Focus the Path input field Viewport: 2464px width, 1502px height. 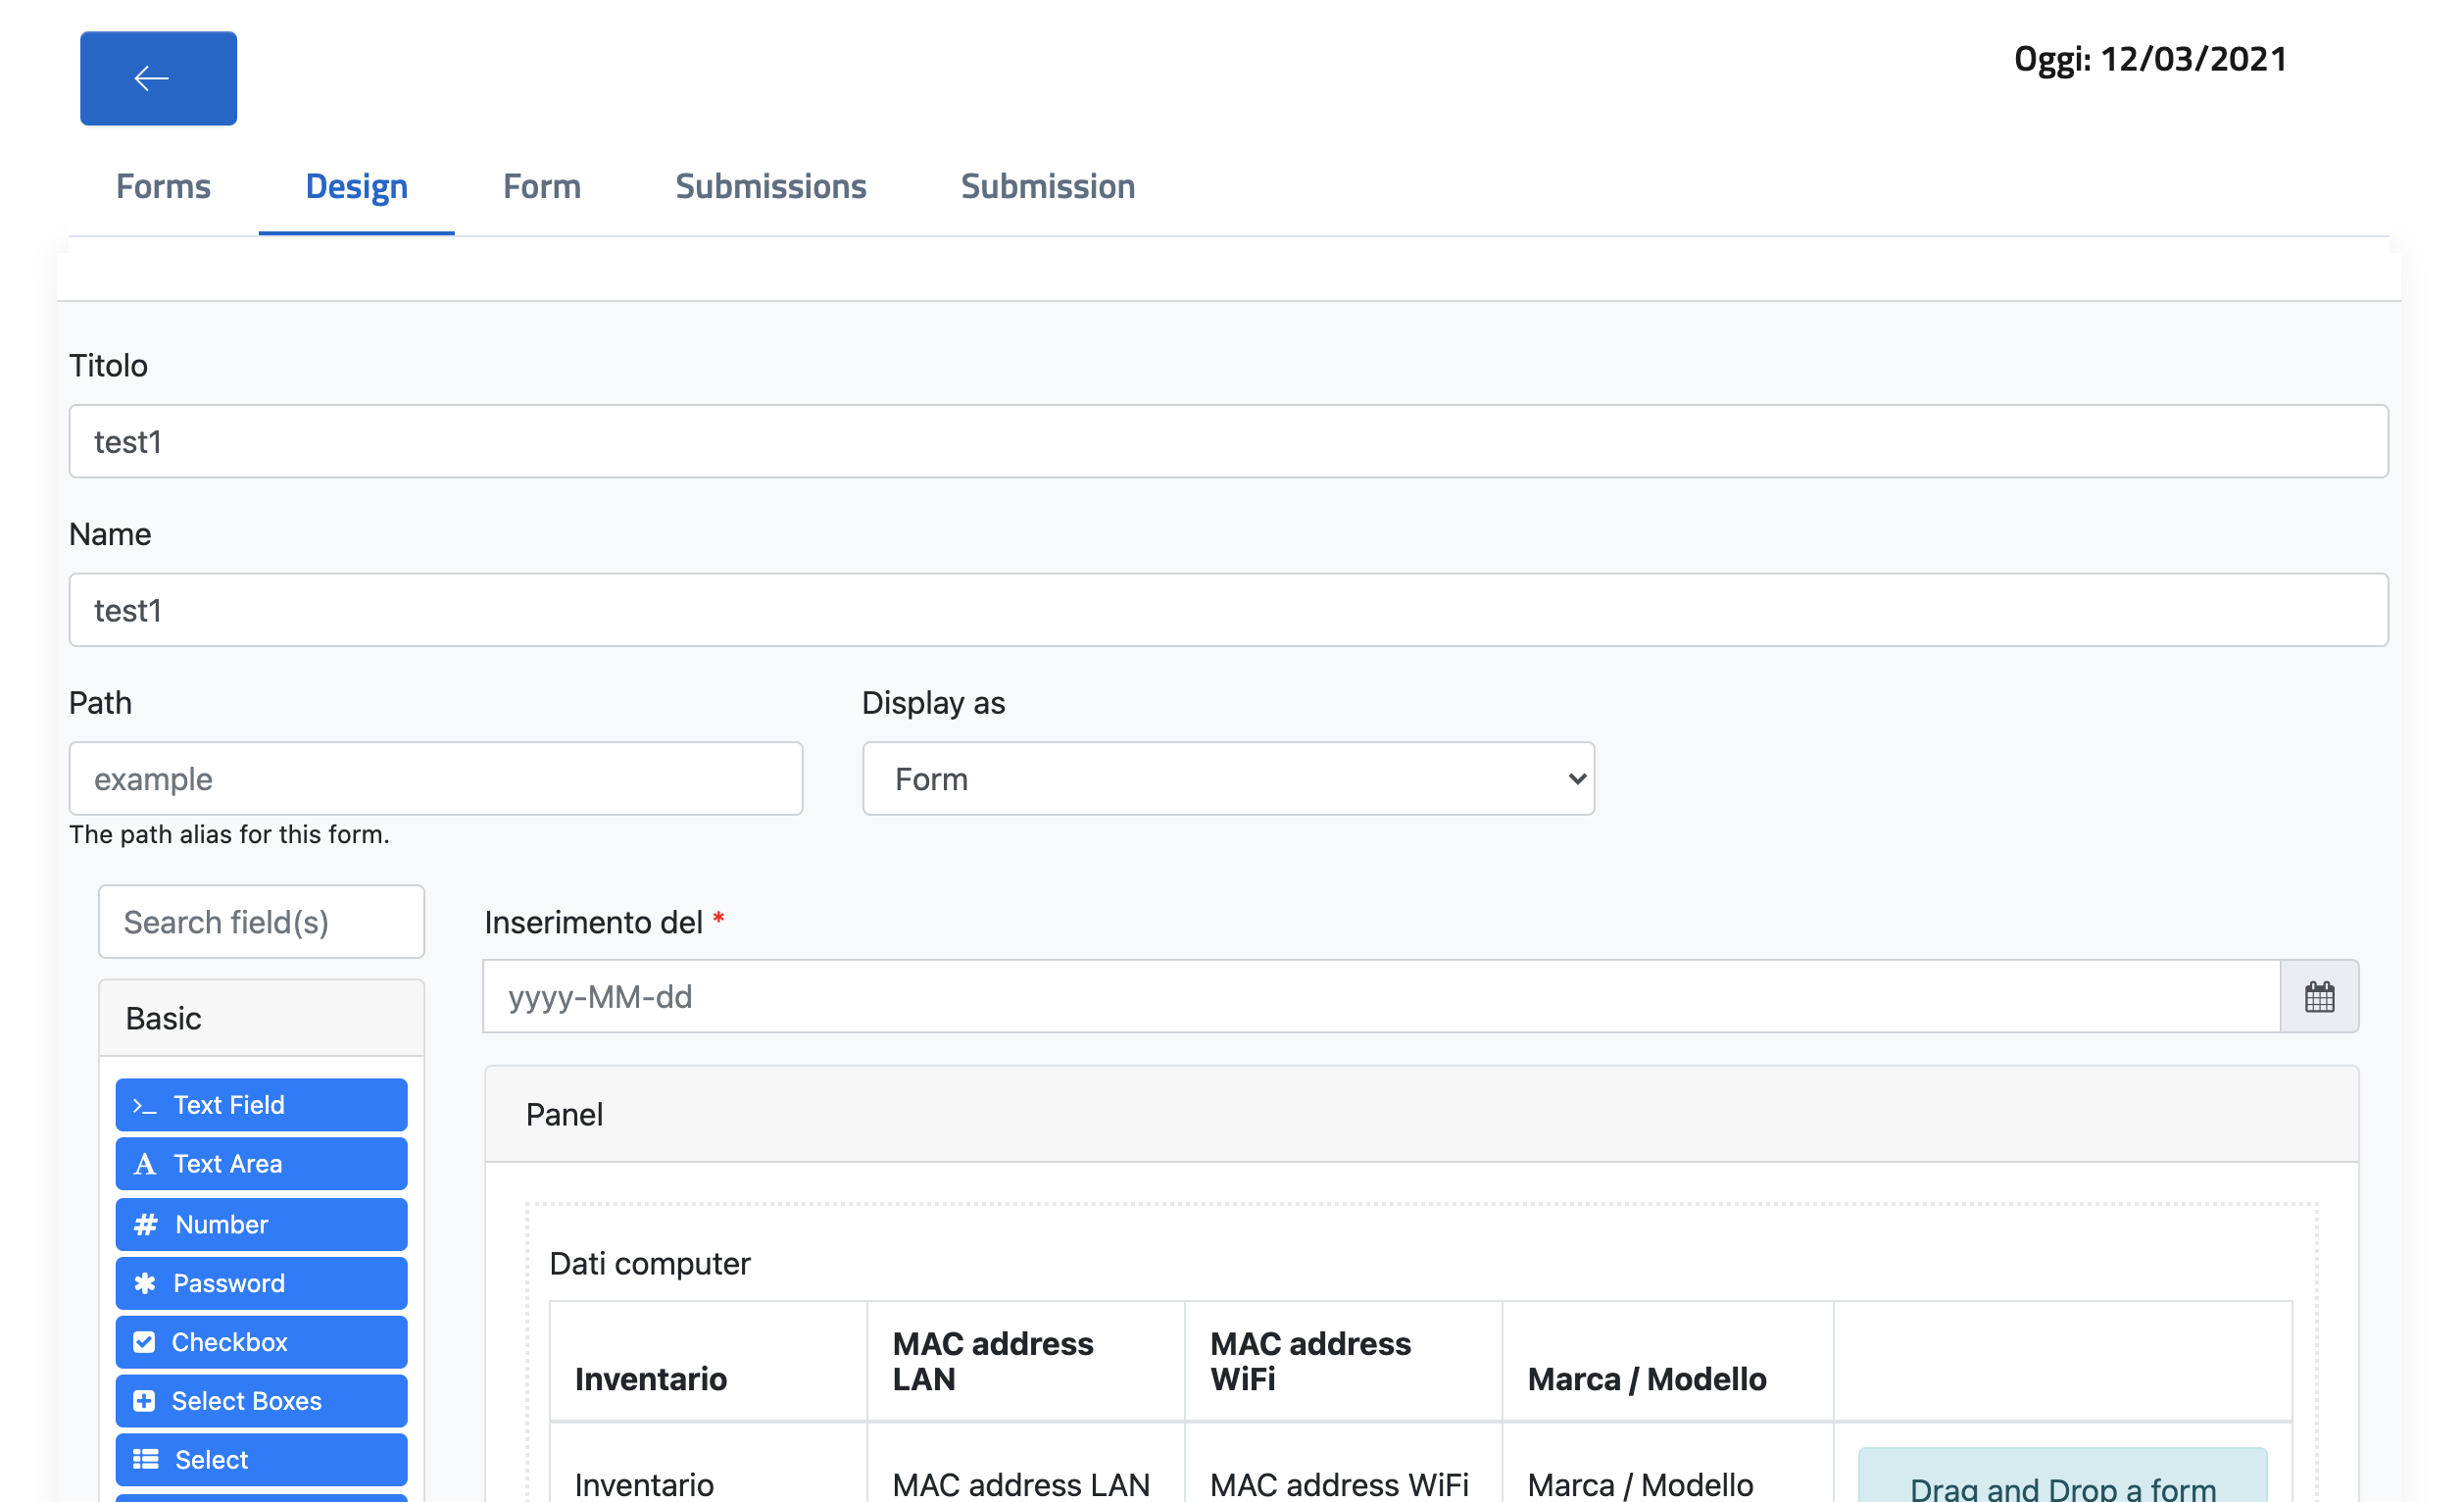[x=435, y=779]
